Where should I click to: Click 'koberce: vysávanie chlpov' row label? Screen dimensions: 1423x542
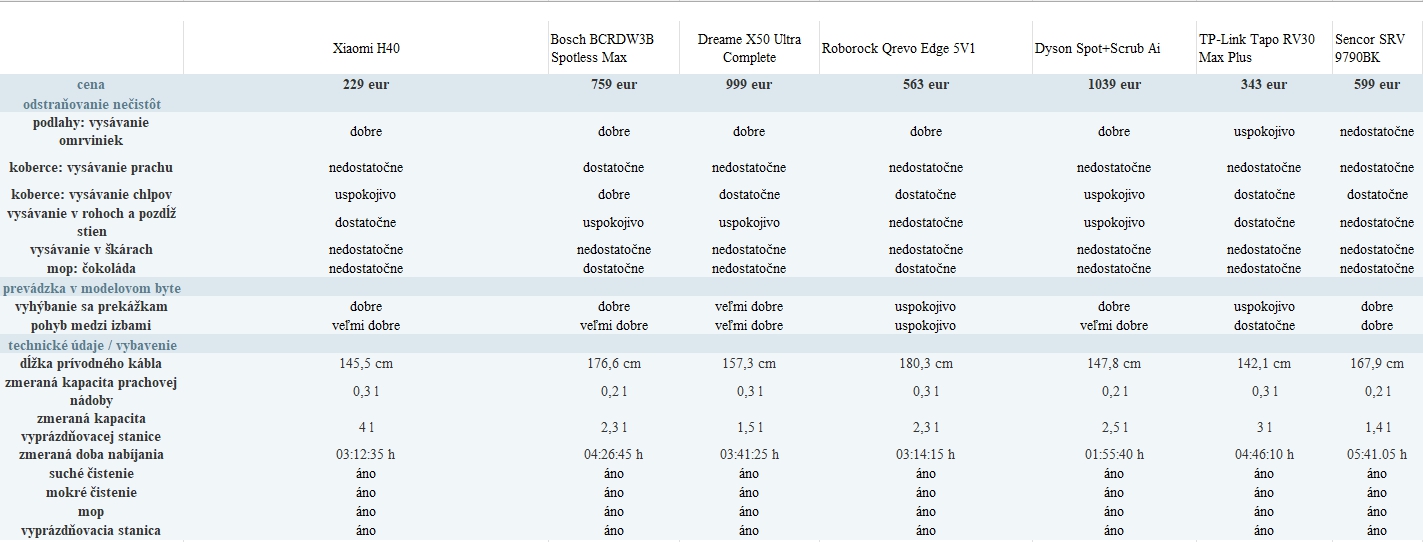coord(91,194)
